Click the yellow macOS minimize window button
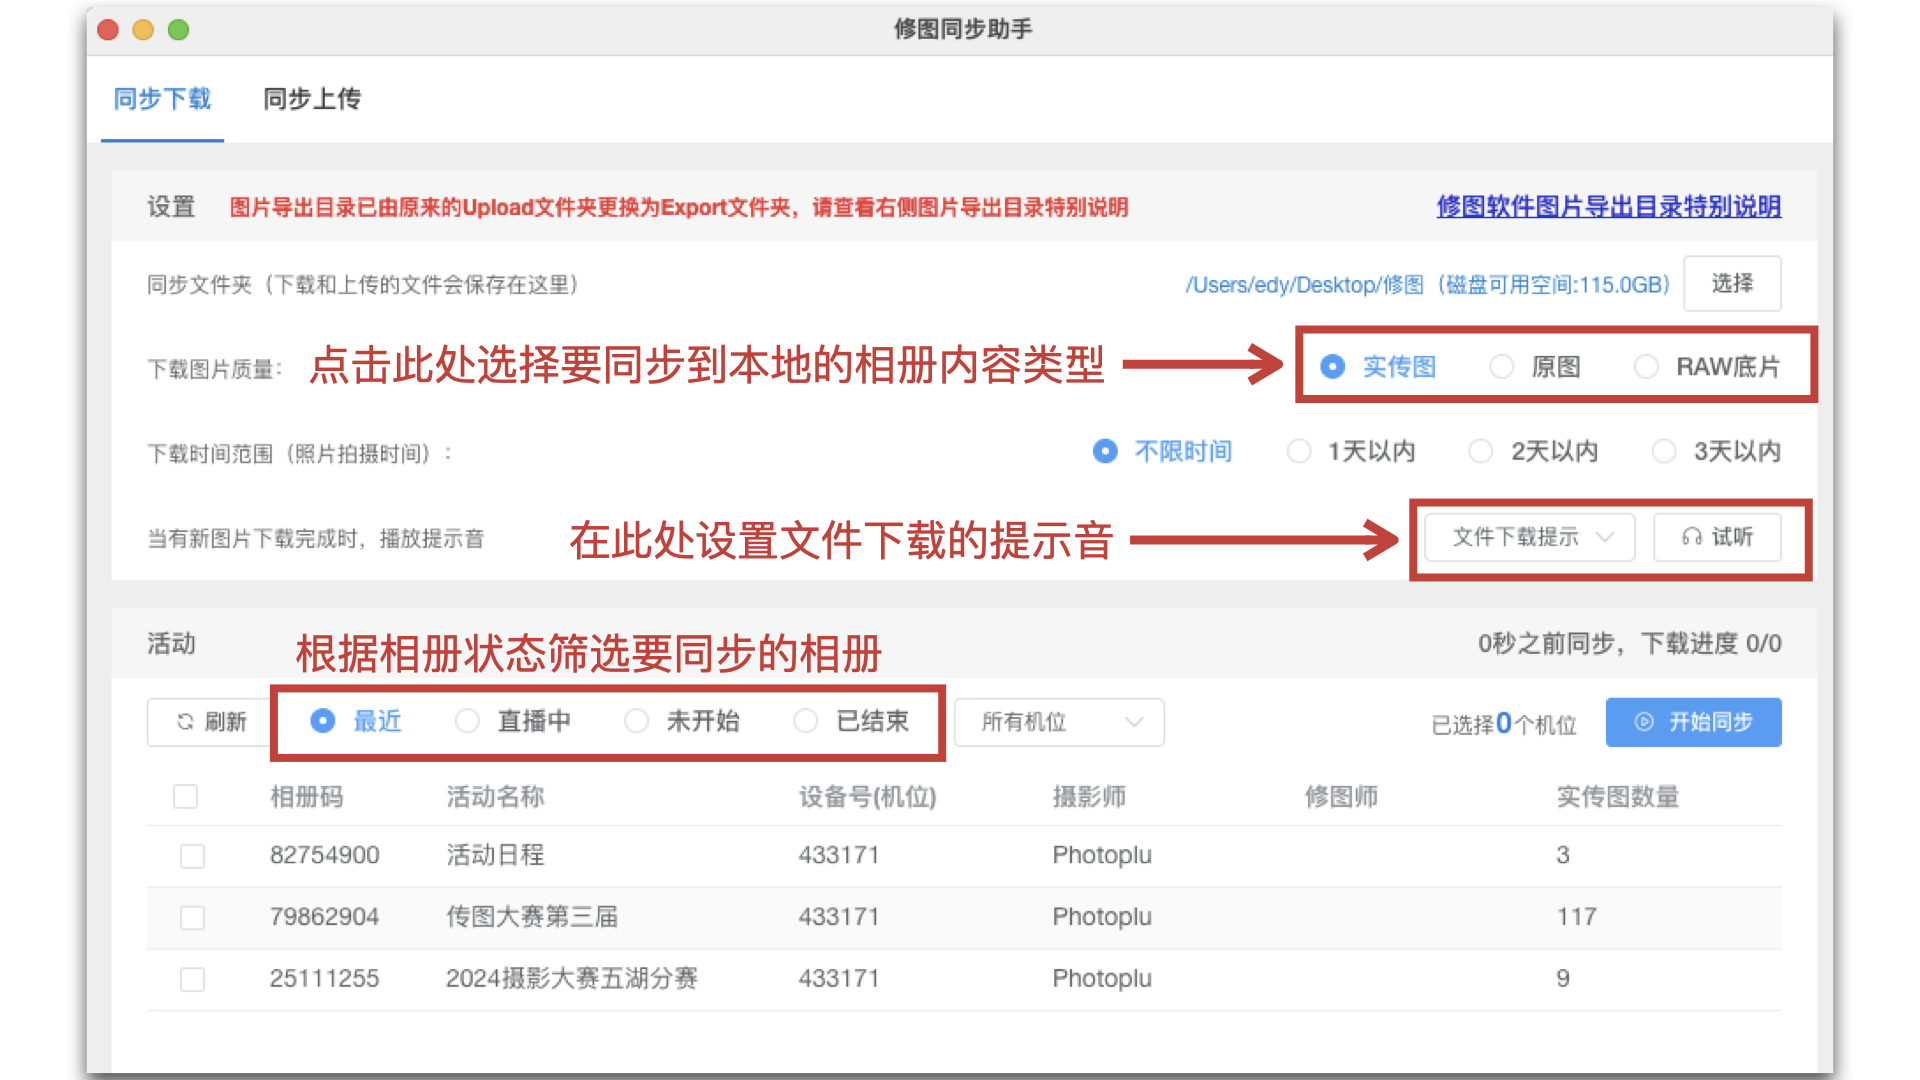This screenshot has width=1920, height=1080. point(143,30)
